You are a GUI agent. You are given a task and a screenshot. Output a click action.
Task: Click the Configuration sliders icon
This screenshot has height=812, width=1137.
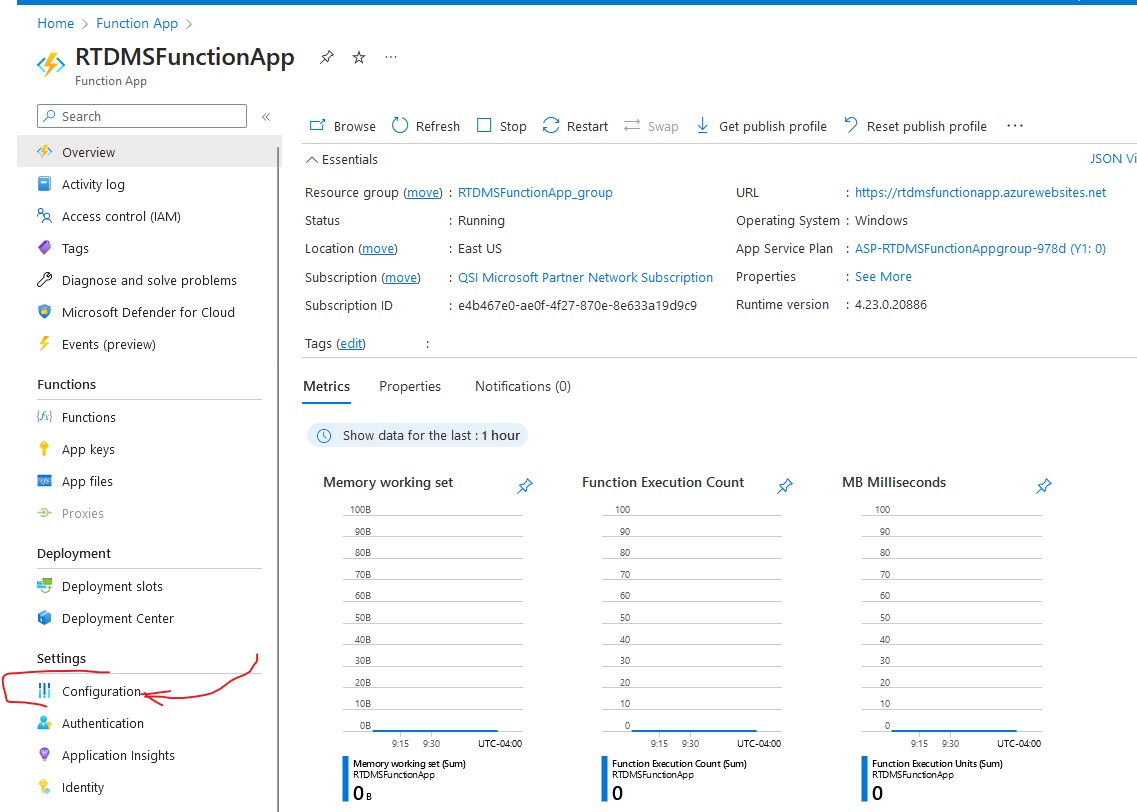[x=44, y=691]
